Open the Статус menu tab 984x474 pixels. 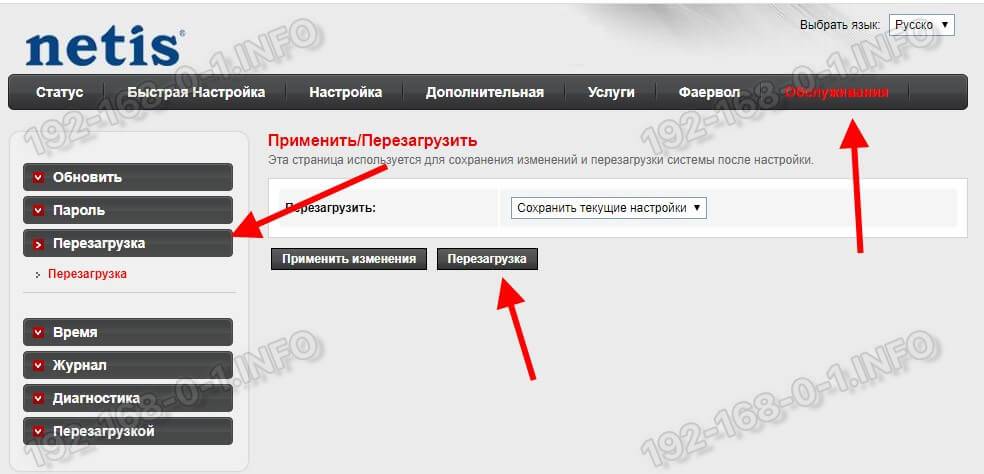60,92
